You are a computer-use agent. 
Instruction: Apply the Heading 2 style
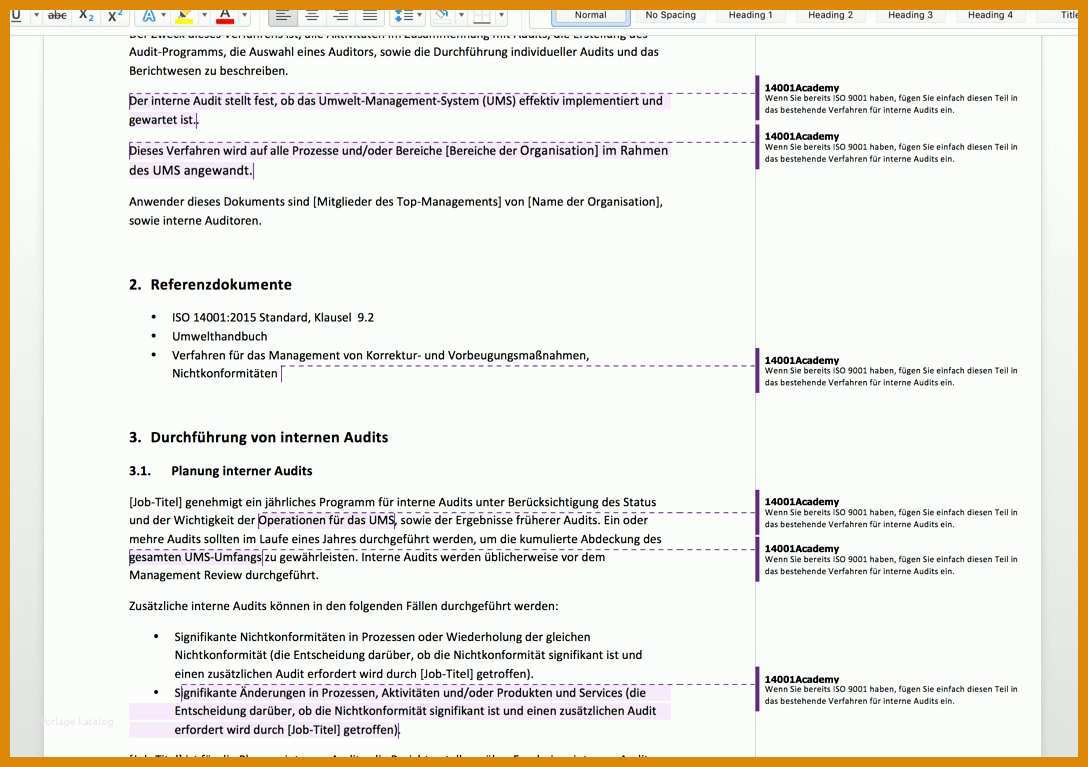pyautogui.click(x=831, y=15)
